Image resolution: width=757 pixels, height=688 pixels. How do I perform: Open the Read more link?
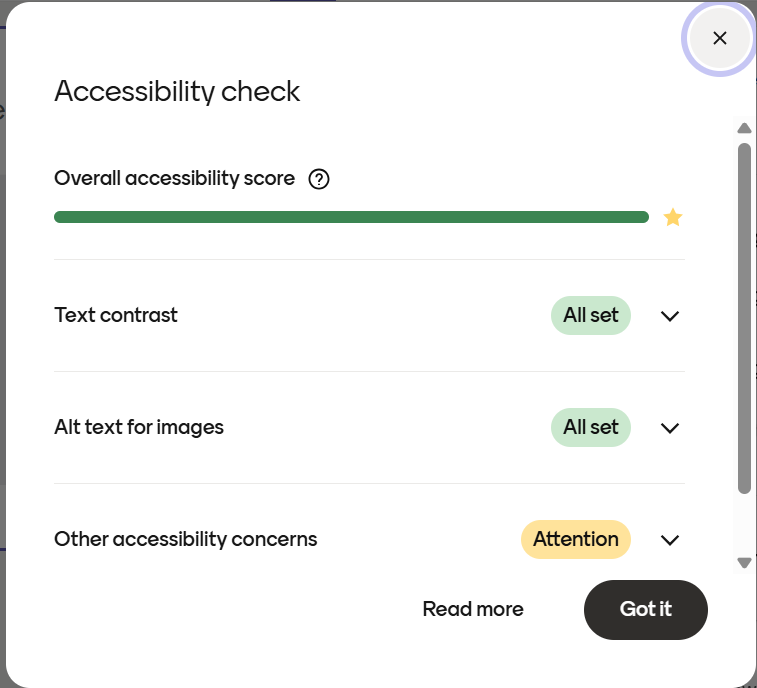pyautogui.click(x=473, y=609)
